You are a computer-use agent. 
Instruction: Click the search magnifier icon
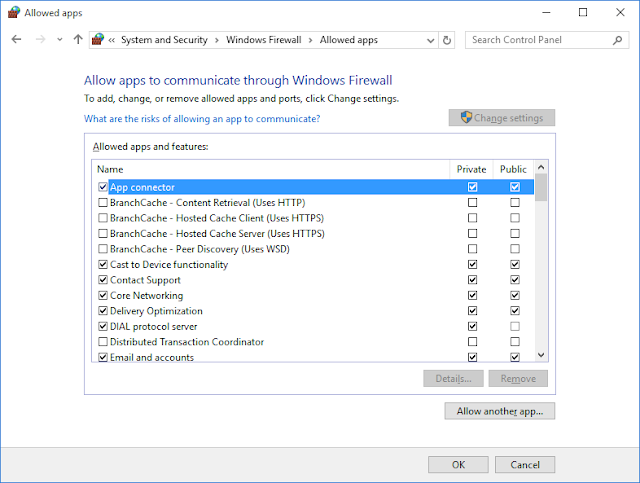pyautogui.click(x=618, y=40)
